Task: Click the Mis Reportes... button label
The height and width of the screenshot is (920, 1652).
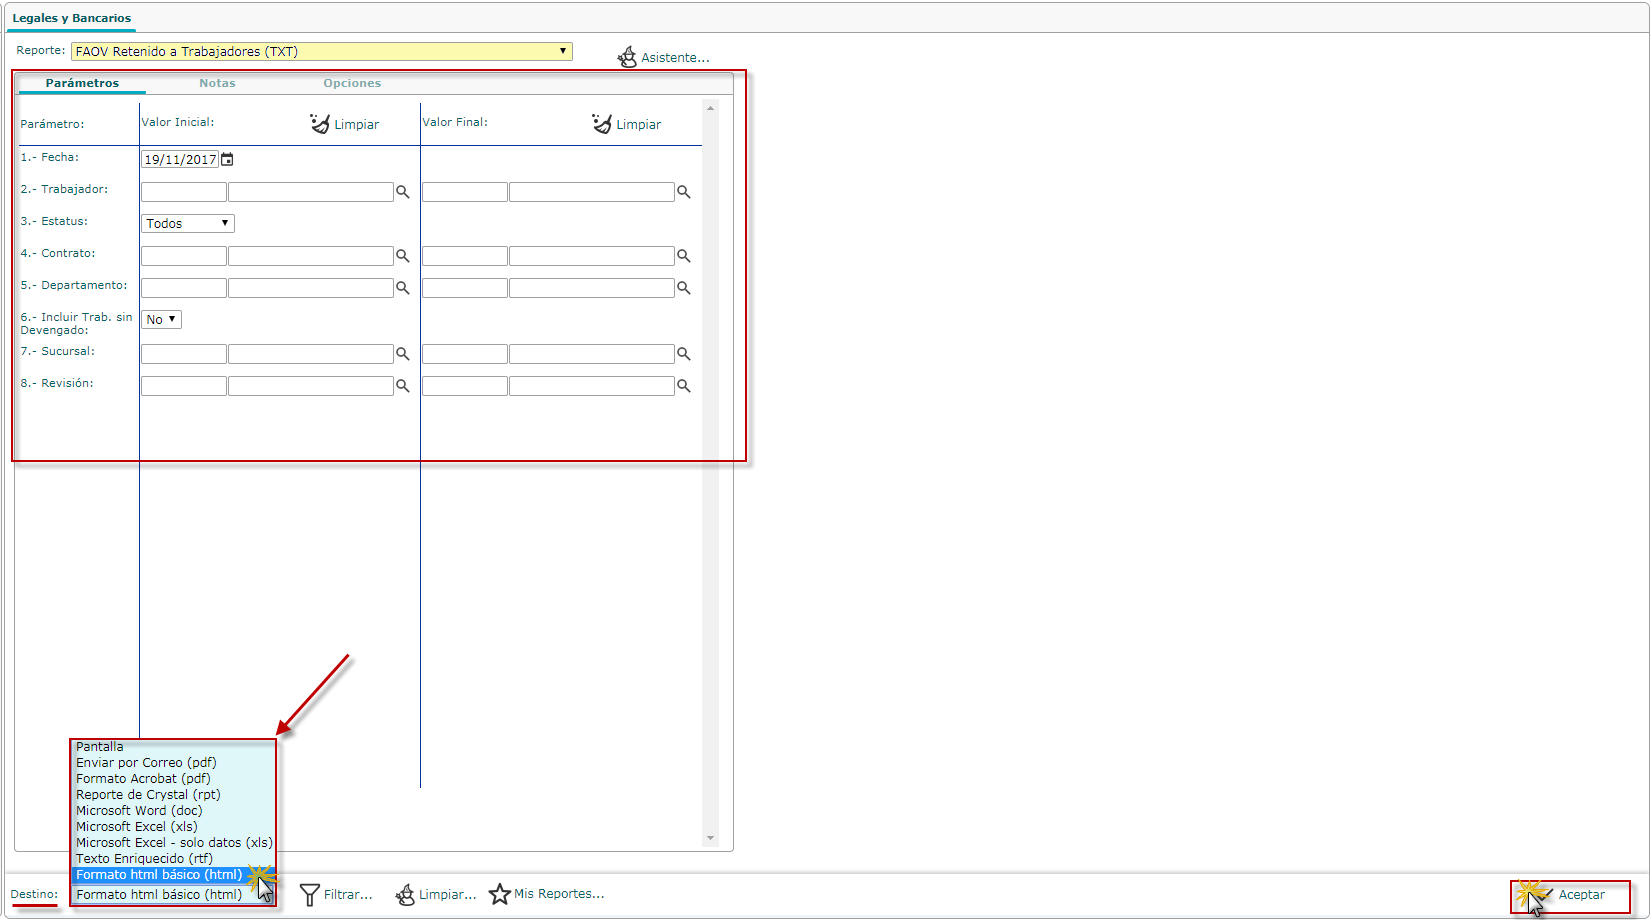Action: pyautogui.click(x=559, y=894)
